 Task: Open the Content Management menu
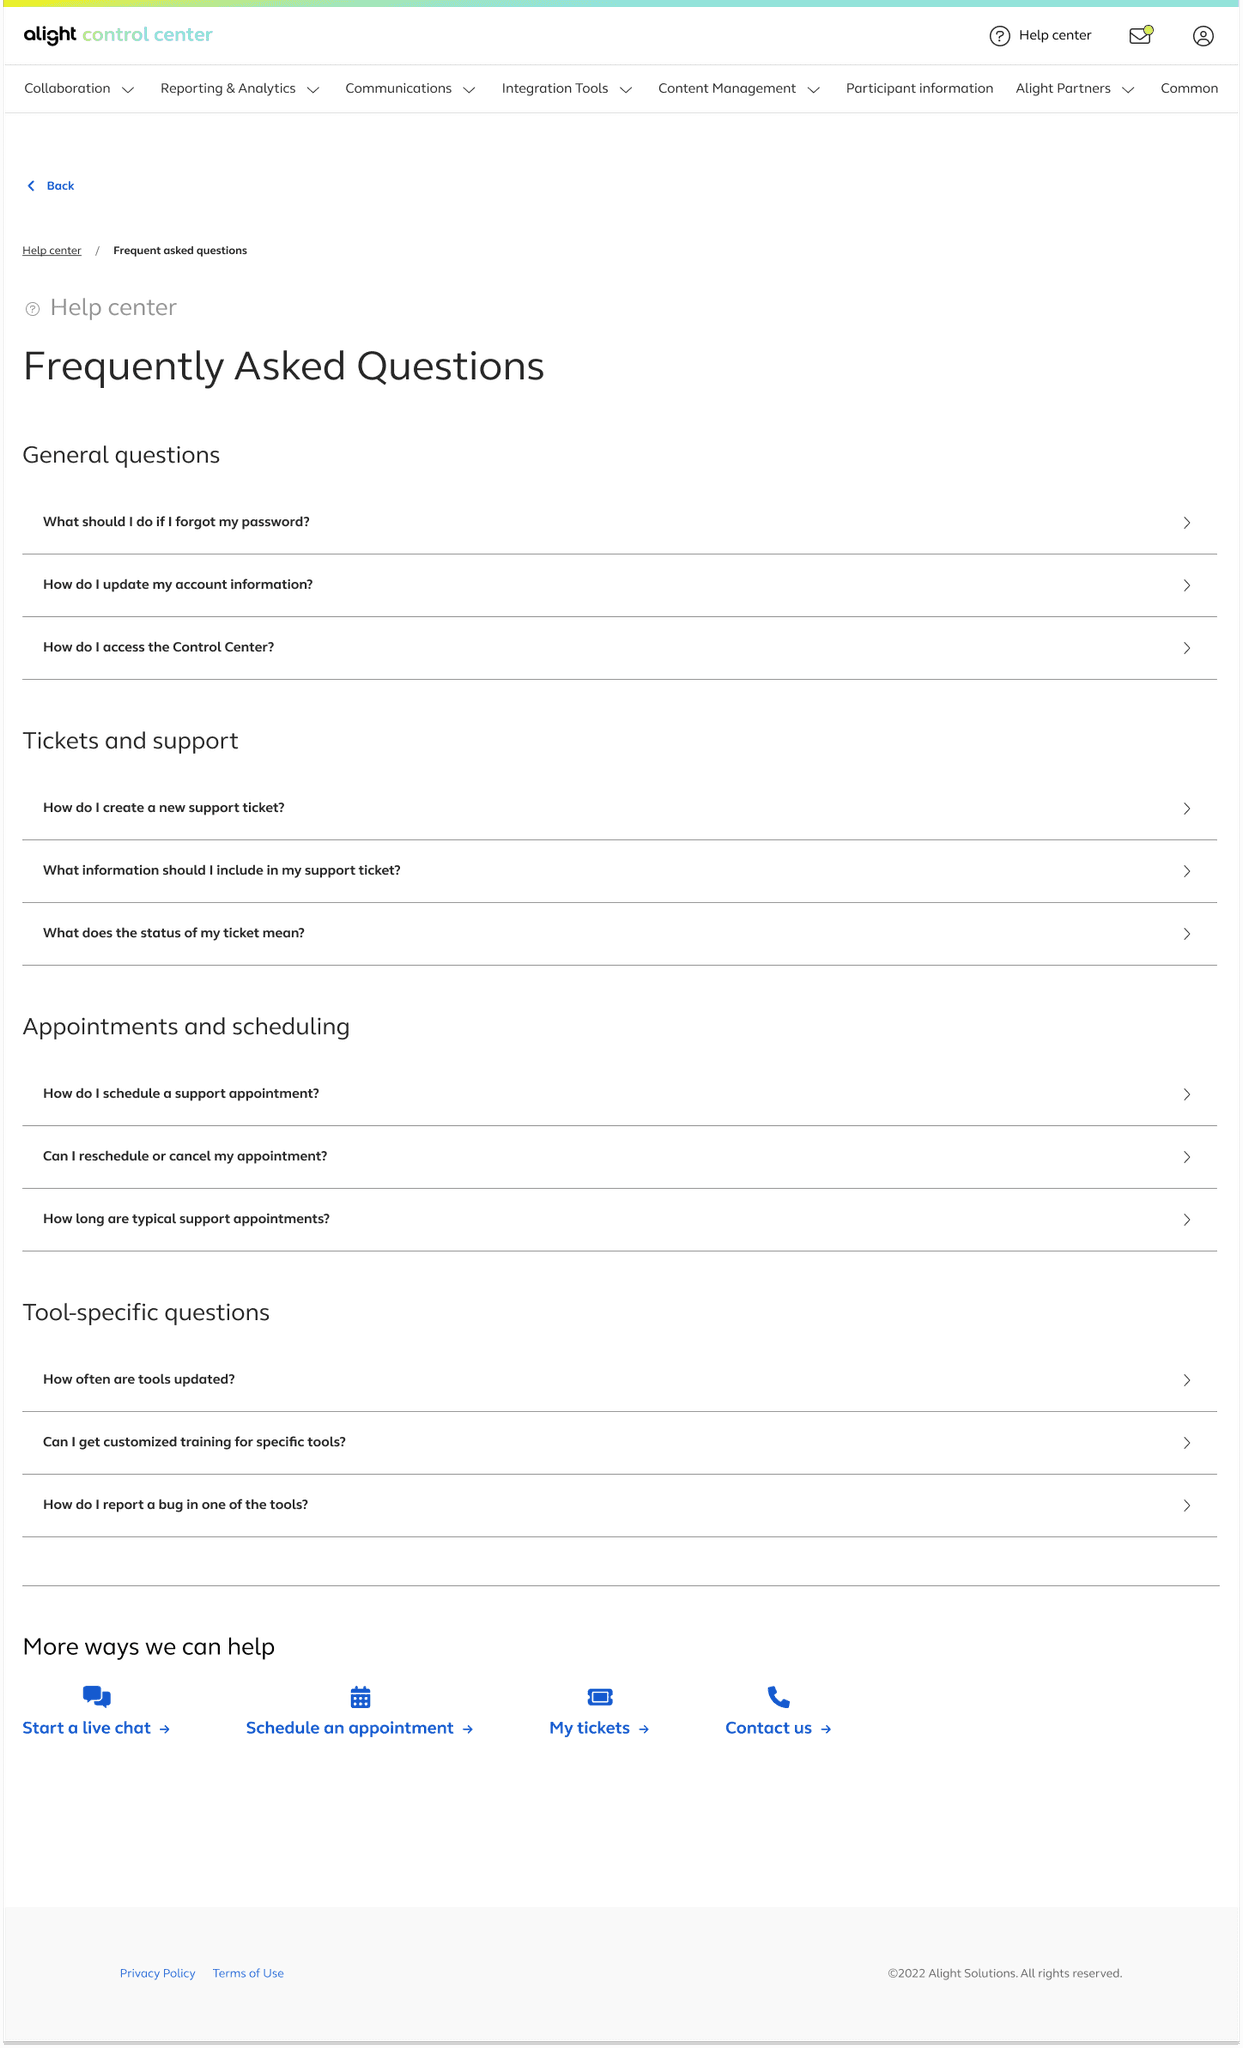738,89
